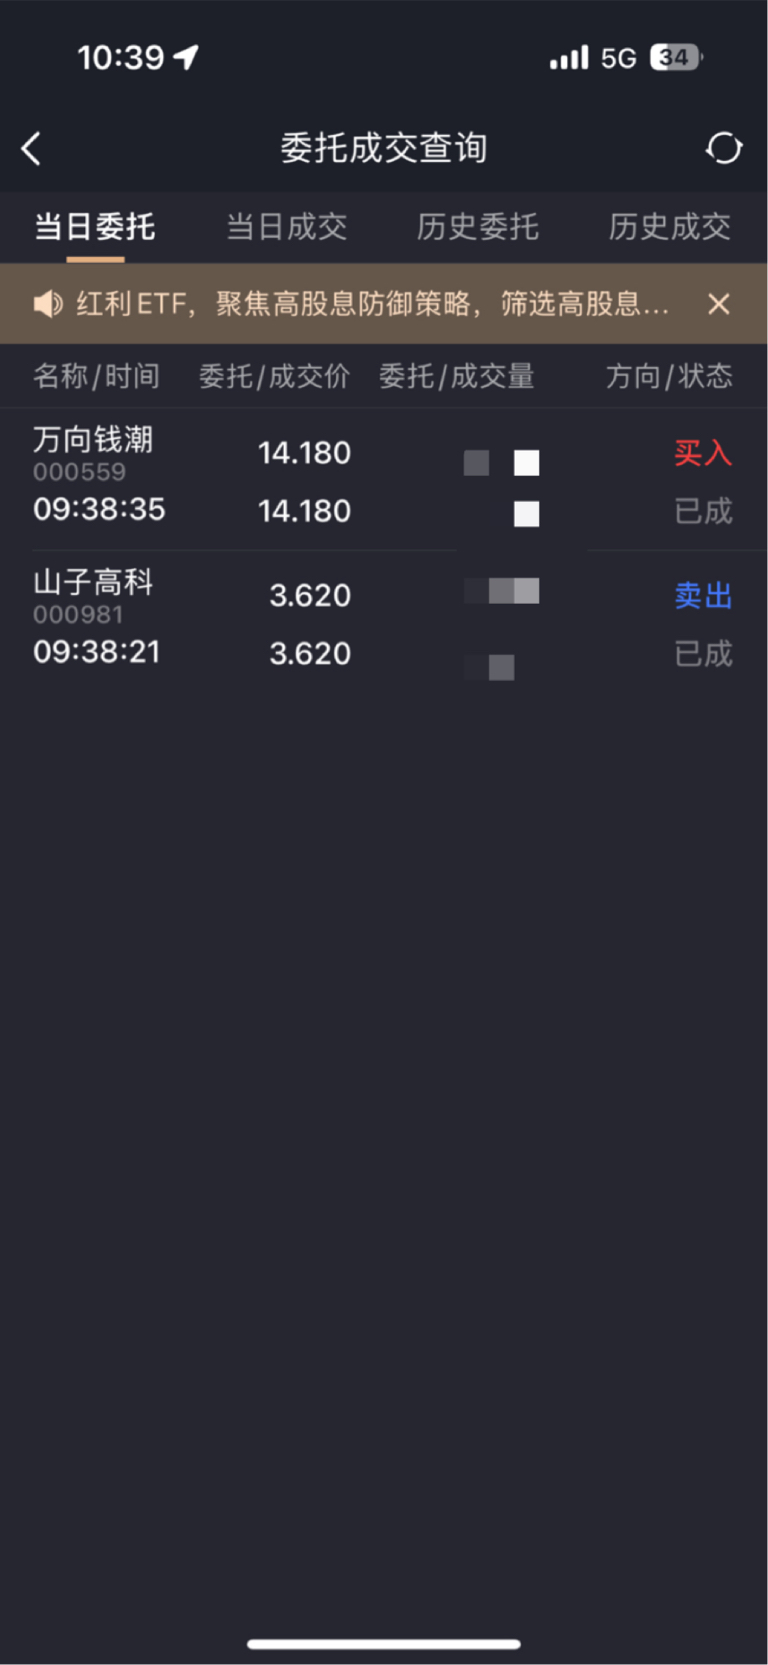Tap the speaker announcement icon

(x=48, y=303)
